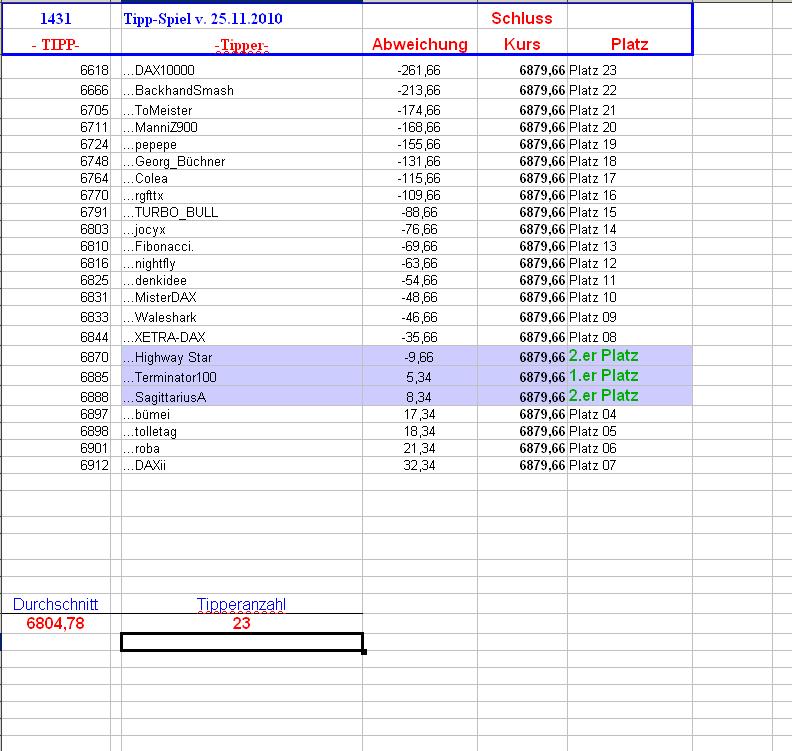Click the Colea name cell
Screen dimensions: 792x751
[242, 178]
